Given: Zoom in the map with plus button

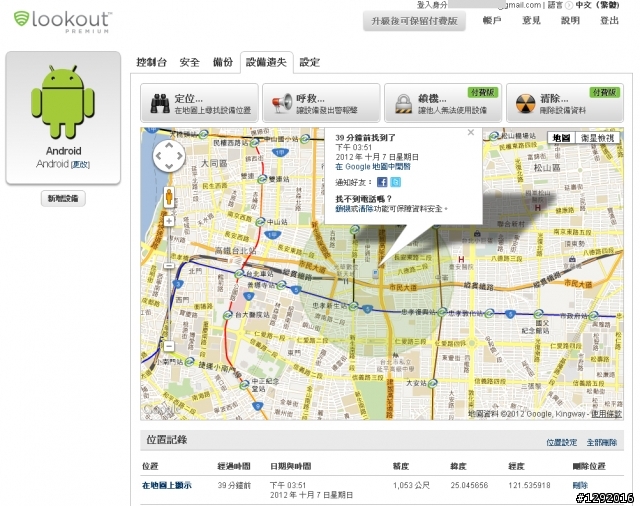Looking at the screenshot, I should (x=169, y=221).
